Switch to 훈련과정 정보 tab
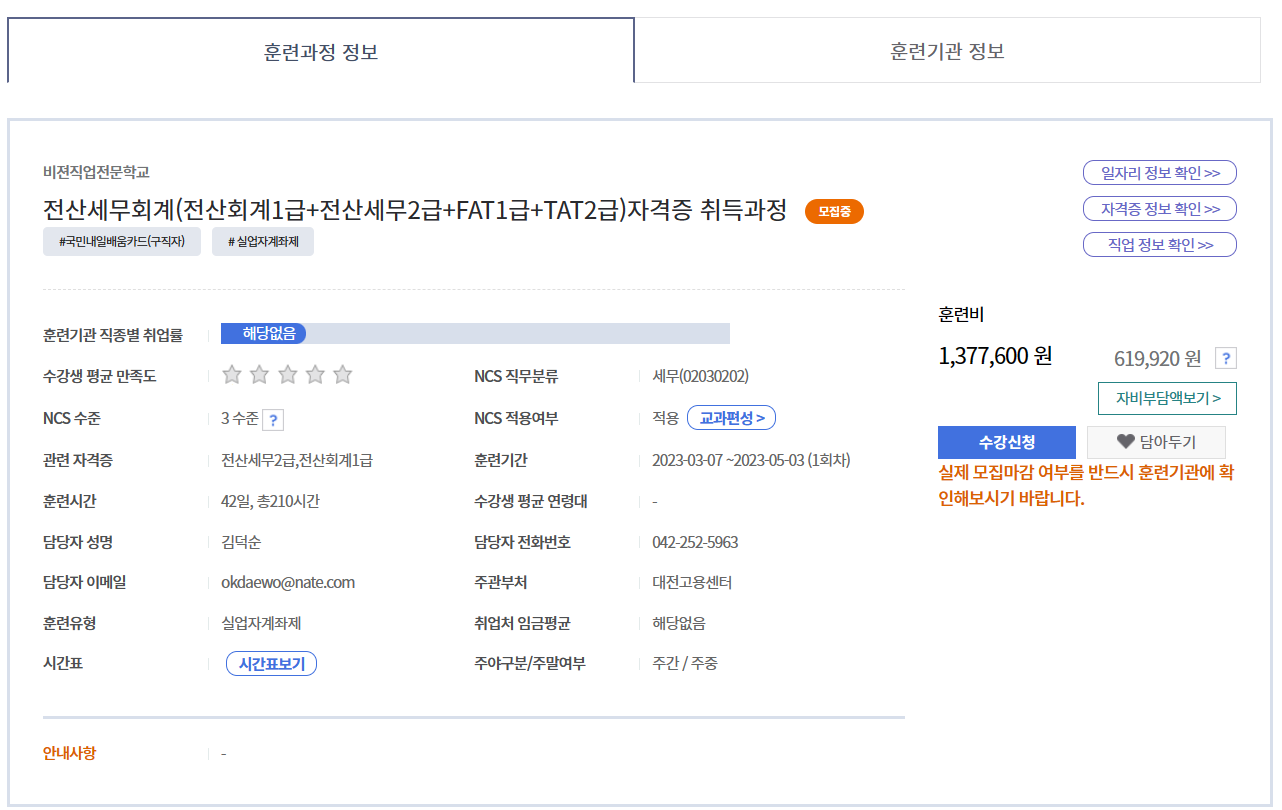Image resolution: width=1282 pixels, height=810 pixels. [321, 51]
